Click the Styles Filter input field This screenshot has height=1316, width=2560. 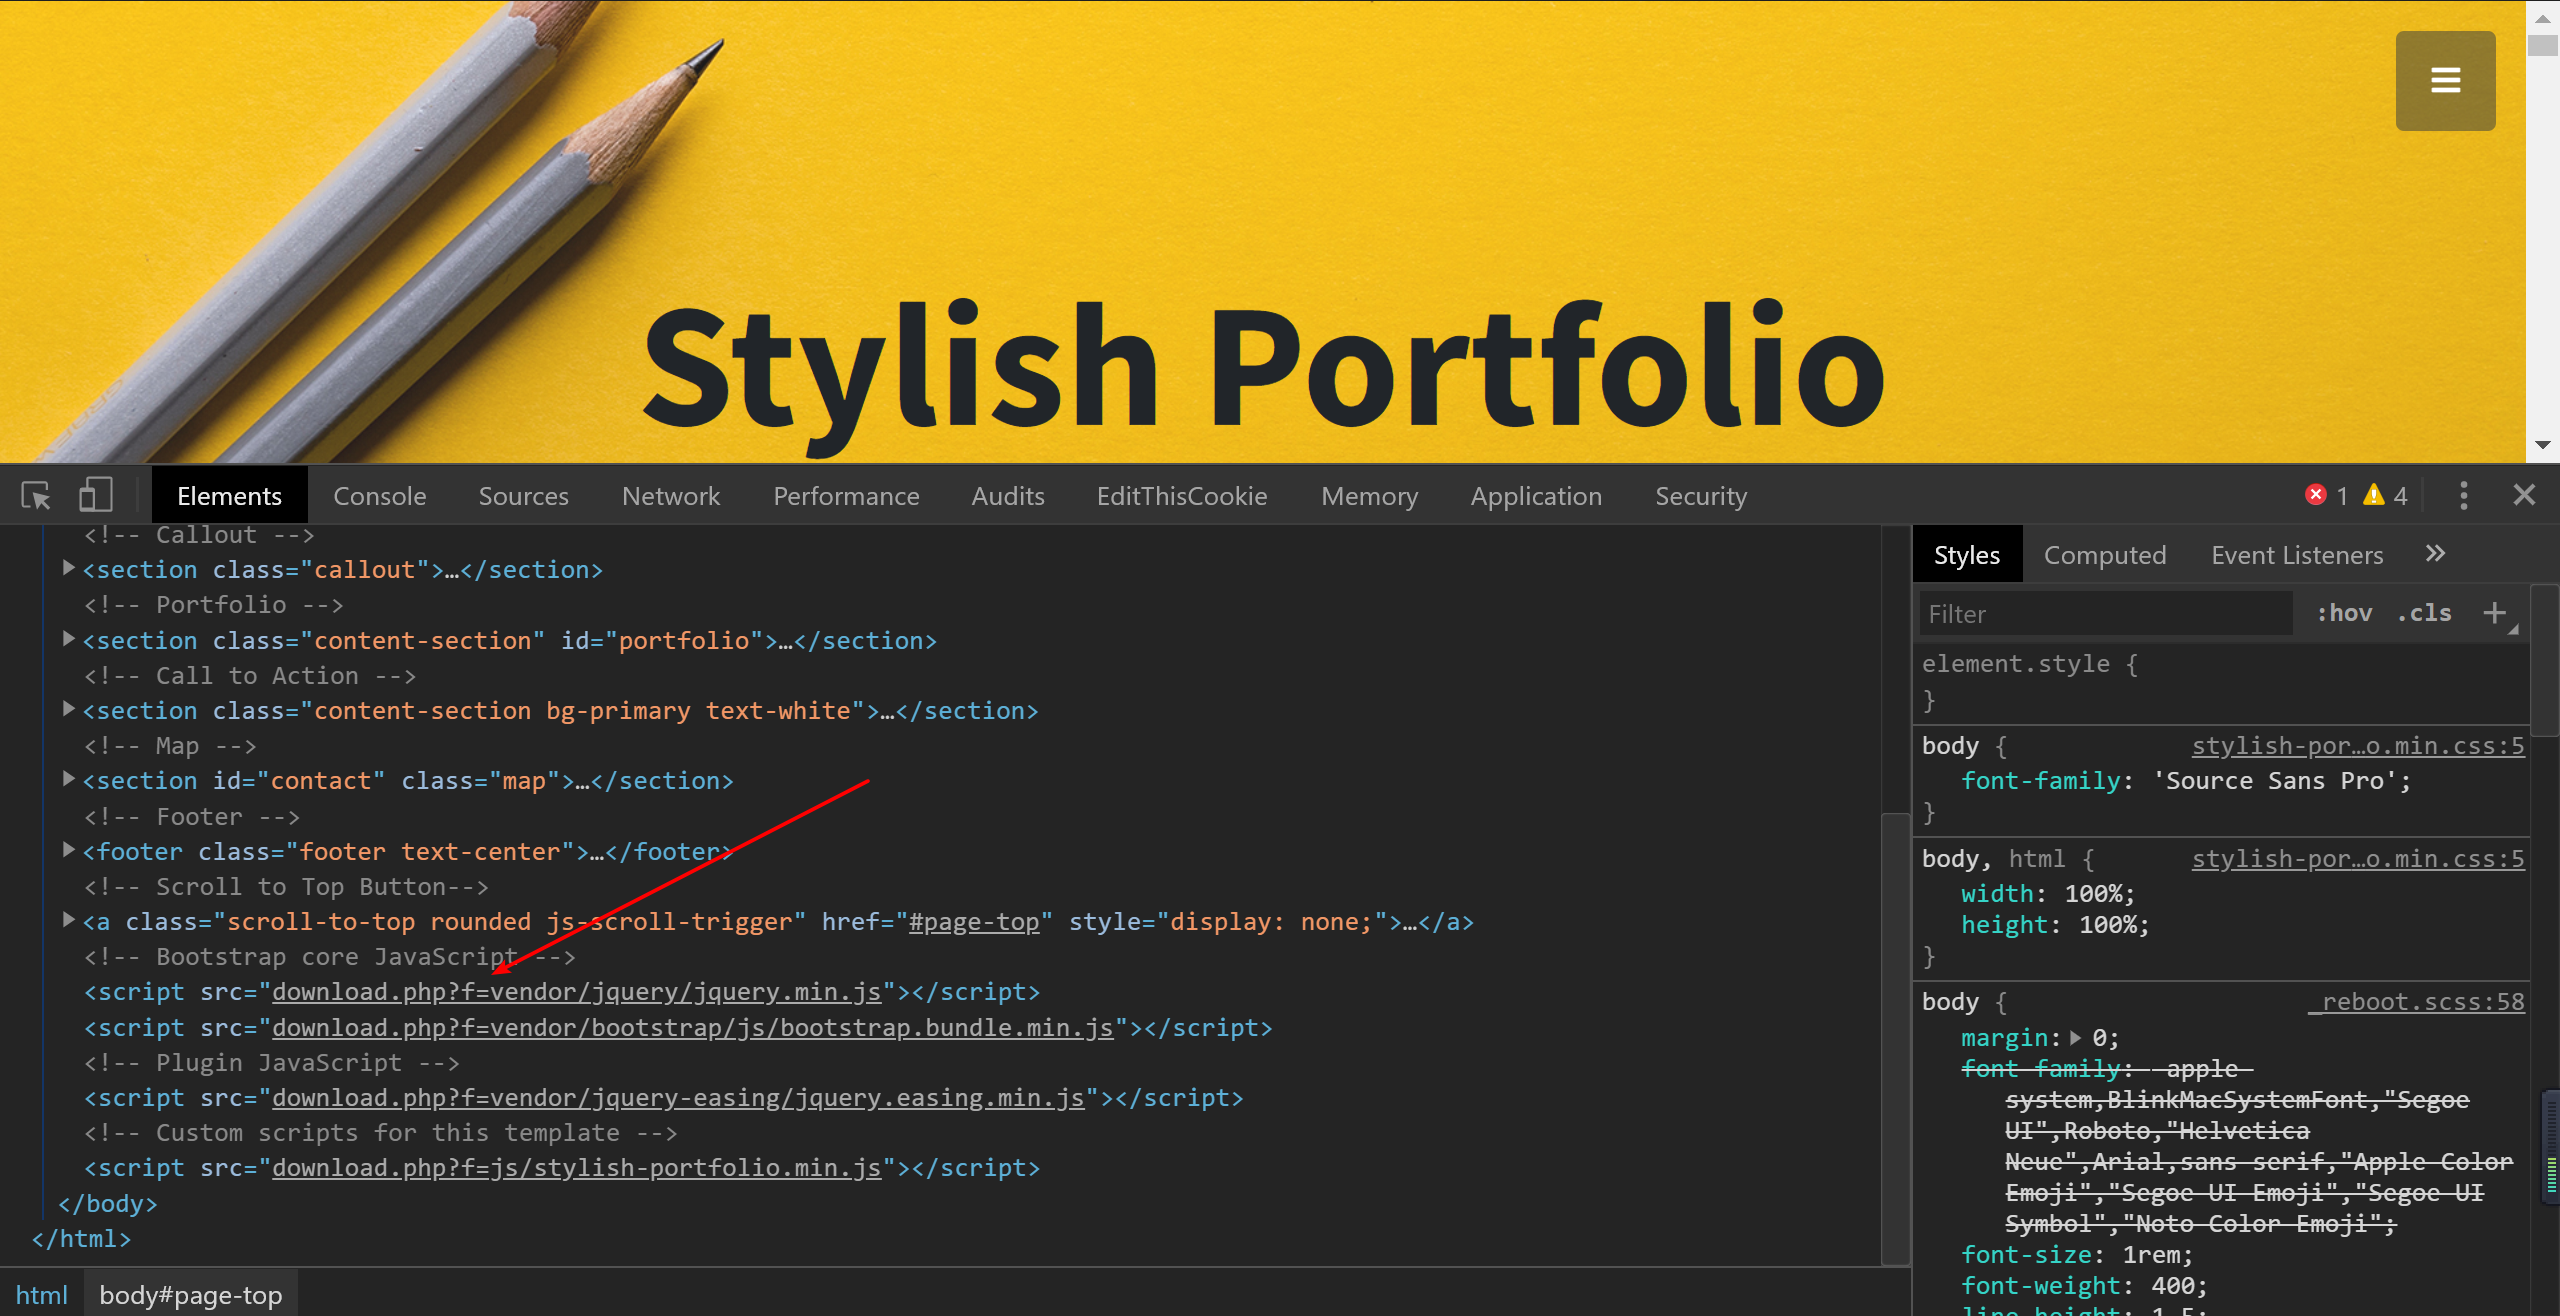(2105, 614)
